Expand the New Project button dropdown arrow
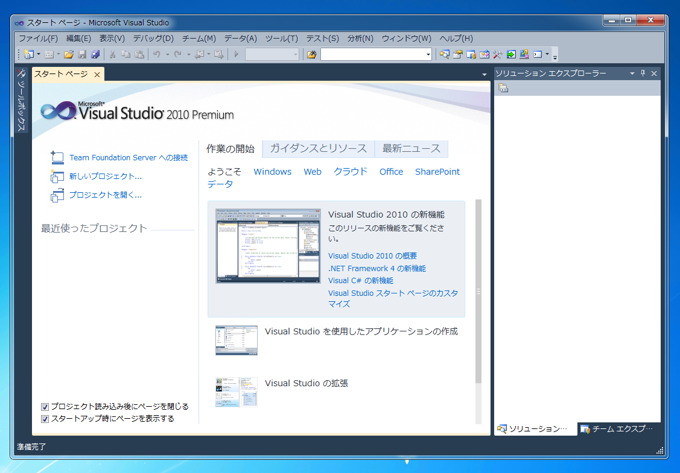This screenshot has height=473, width=680. (38, 54)
